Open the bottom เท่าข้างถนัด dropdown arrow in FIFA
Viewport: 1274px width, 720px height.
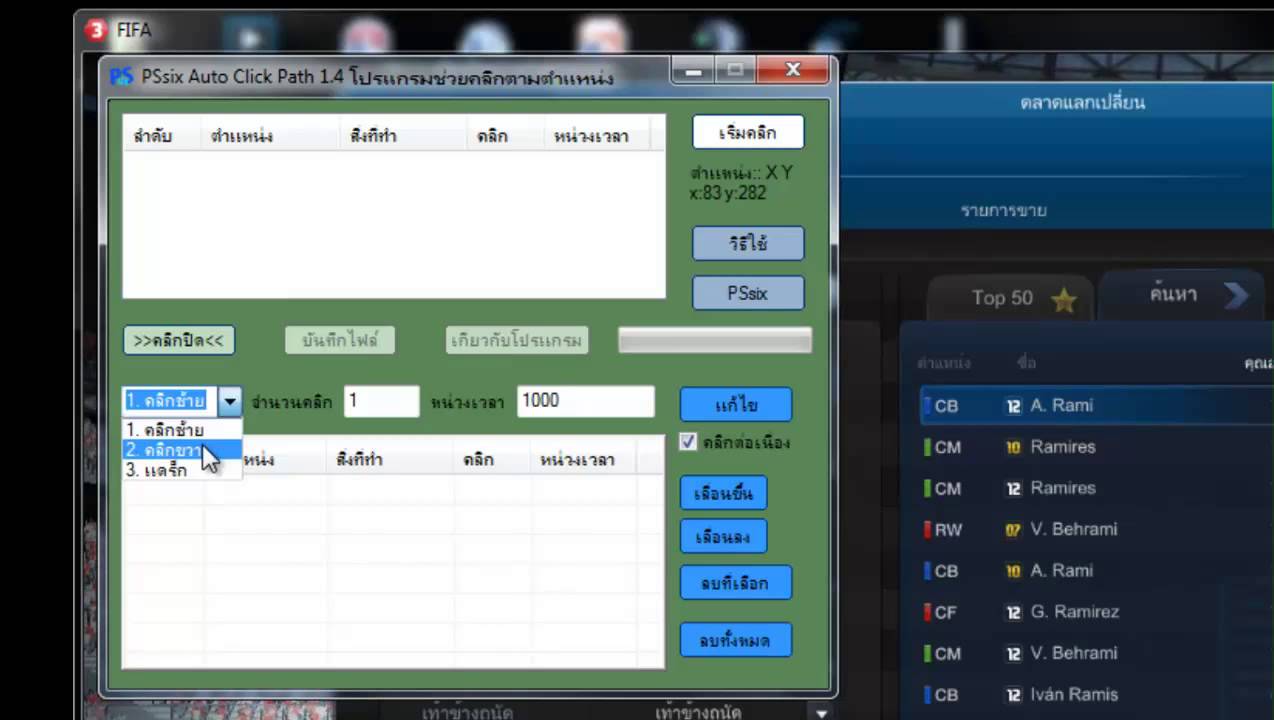[x=822, y=713]
